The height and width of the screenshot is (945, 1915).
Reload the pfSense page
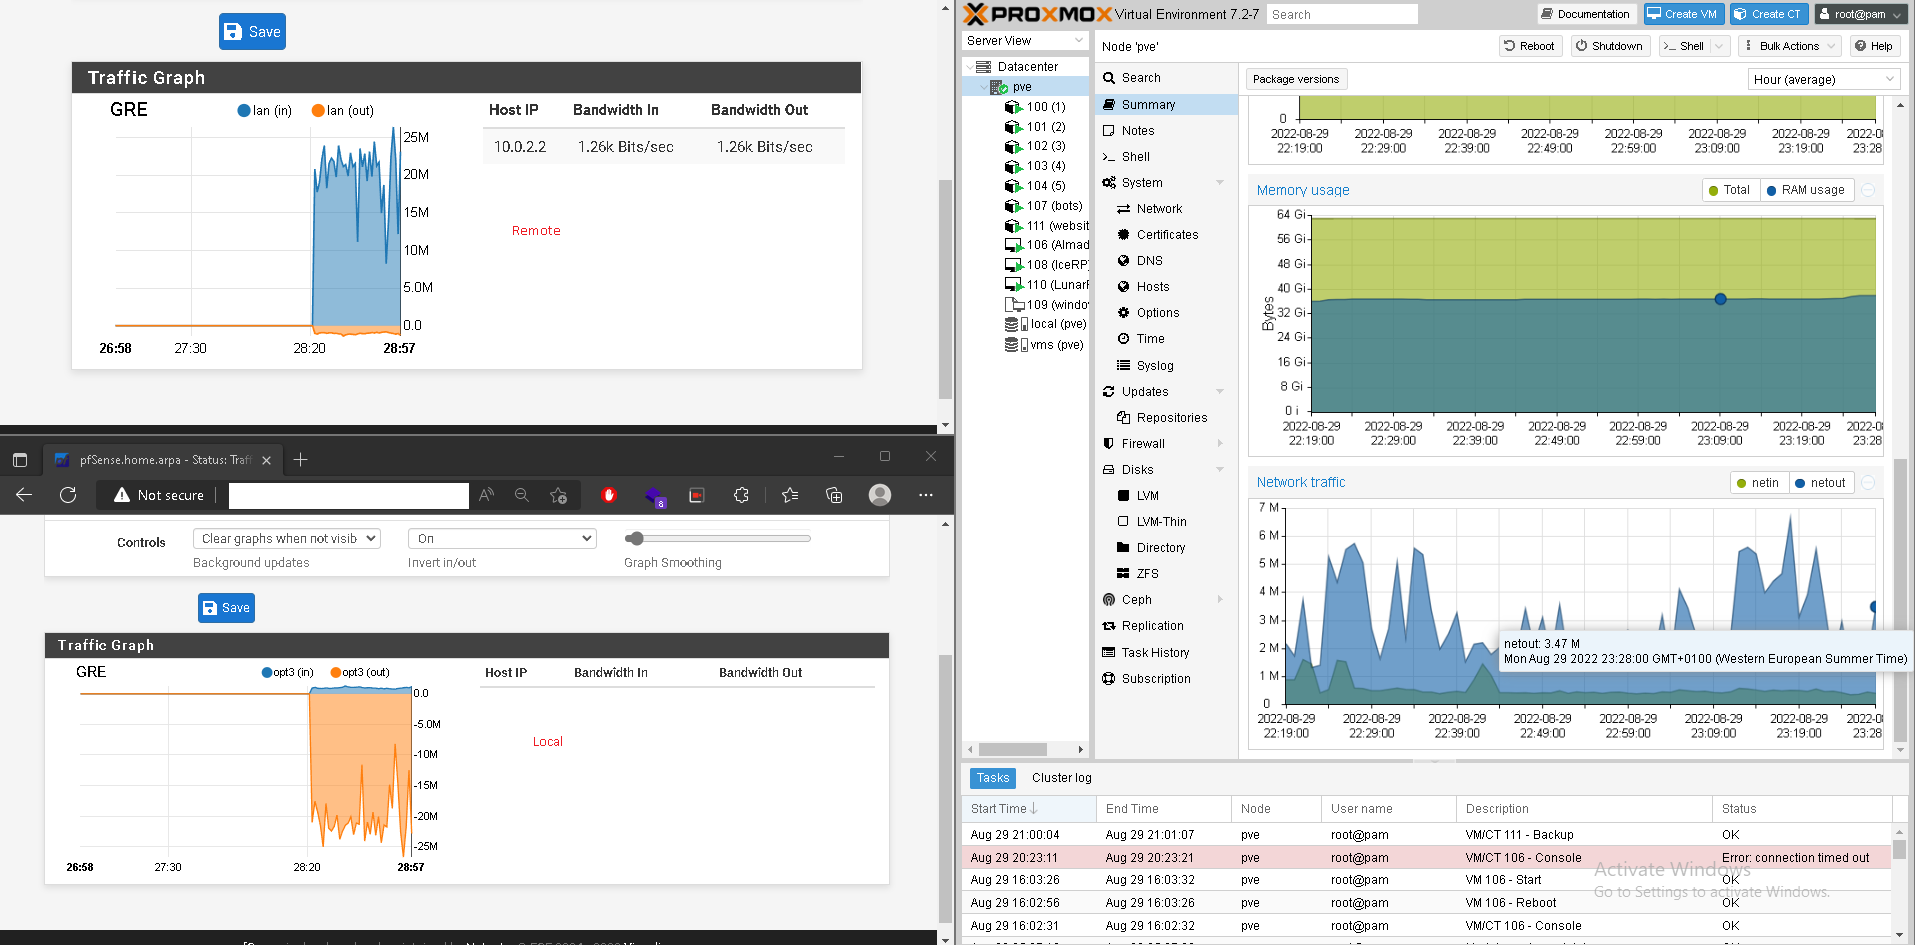pyautogui.click(x=68, y=495)
